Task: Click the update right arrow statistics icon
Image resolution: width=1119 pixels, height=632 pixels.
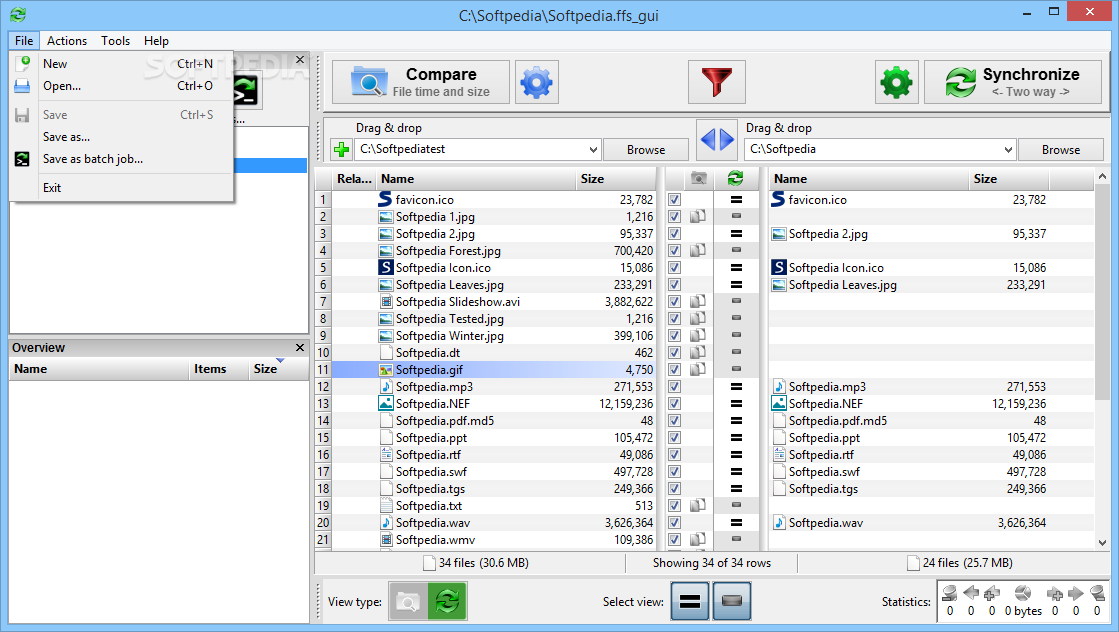Action: pos(1075,593)
